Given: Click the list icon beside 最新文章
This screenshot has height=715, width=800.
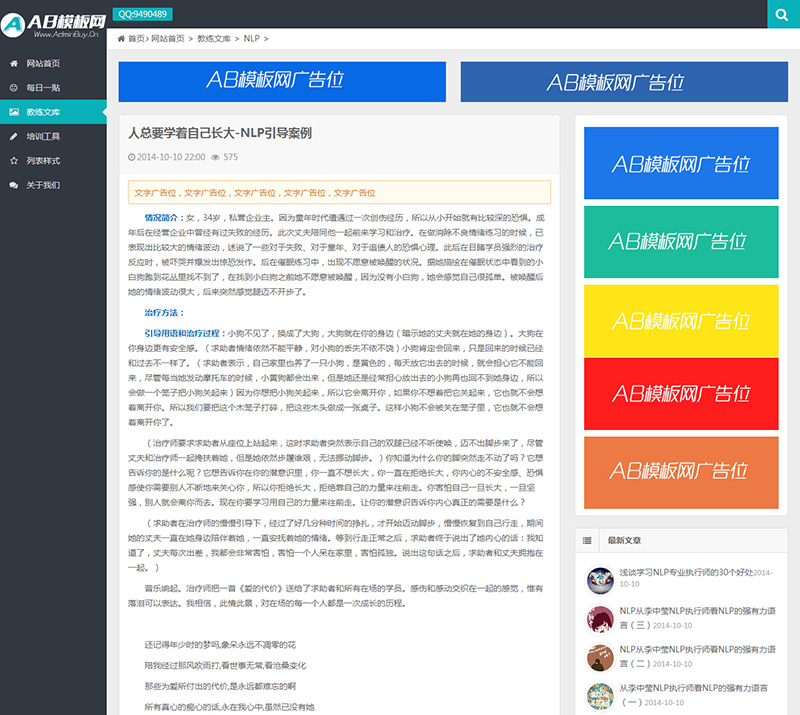Looking at the screenshot, I should [x=587, y=540].
